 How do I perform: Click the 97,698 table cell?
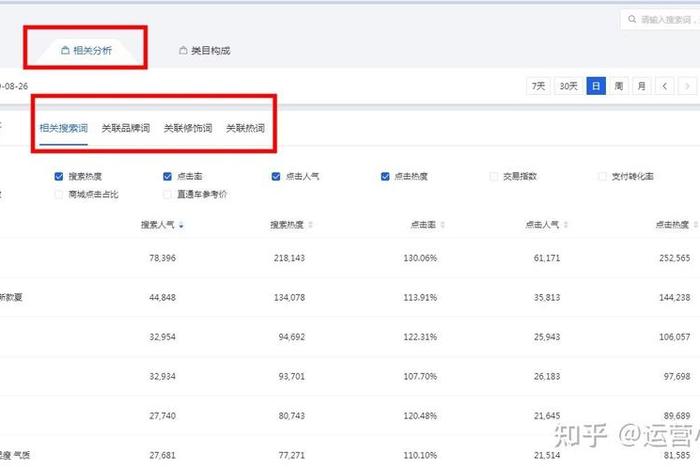click(x=677, y=376)
